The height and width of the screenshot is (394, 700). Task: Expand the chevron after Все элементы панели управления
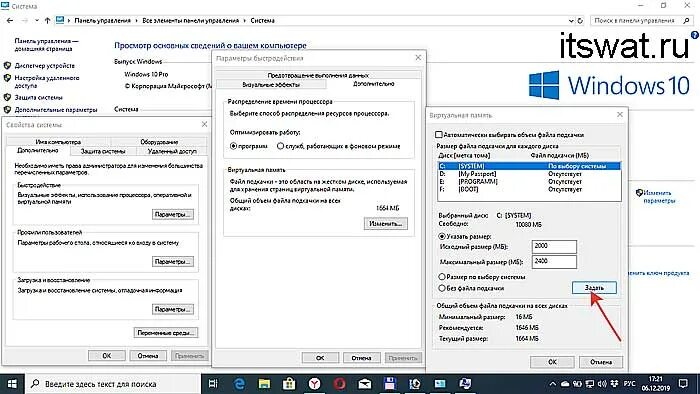pyautogui.click(x=245, y=21)
